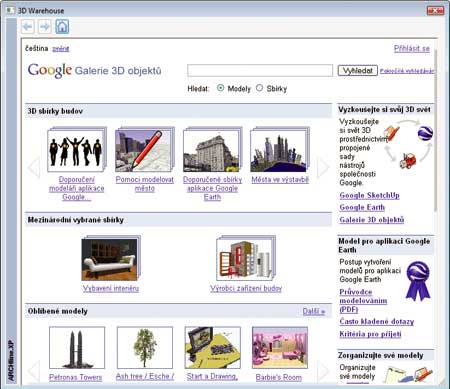Open the Google SketchUp sidebar link

pos(369,195)
